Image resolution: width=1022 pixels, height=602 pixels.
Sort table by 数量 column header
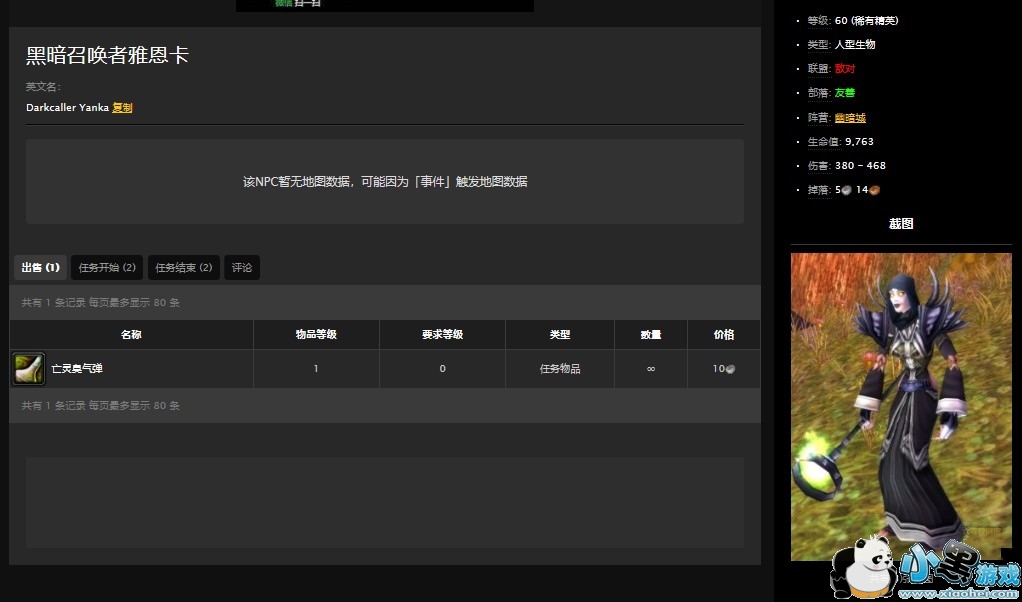[x=650, y=335]
